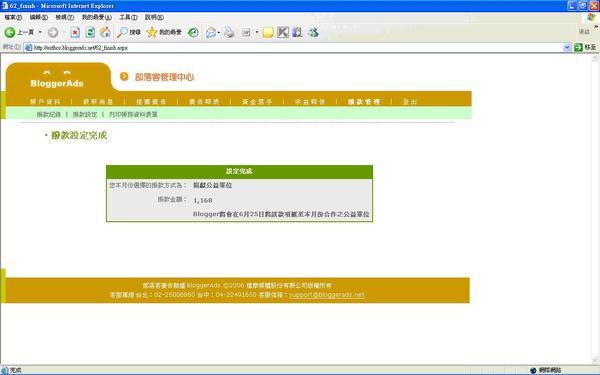Expand the Mail icon dropdown arrow
The height and width of the screenshot is (375, 600).
218,33
